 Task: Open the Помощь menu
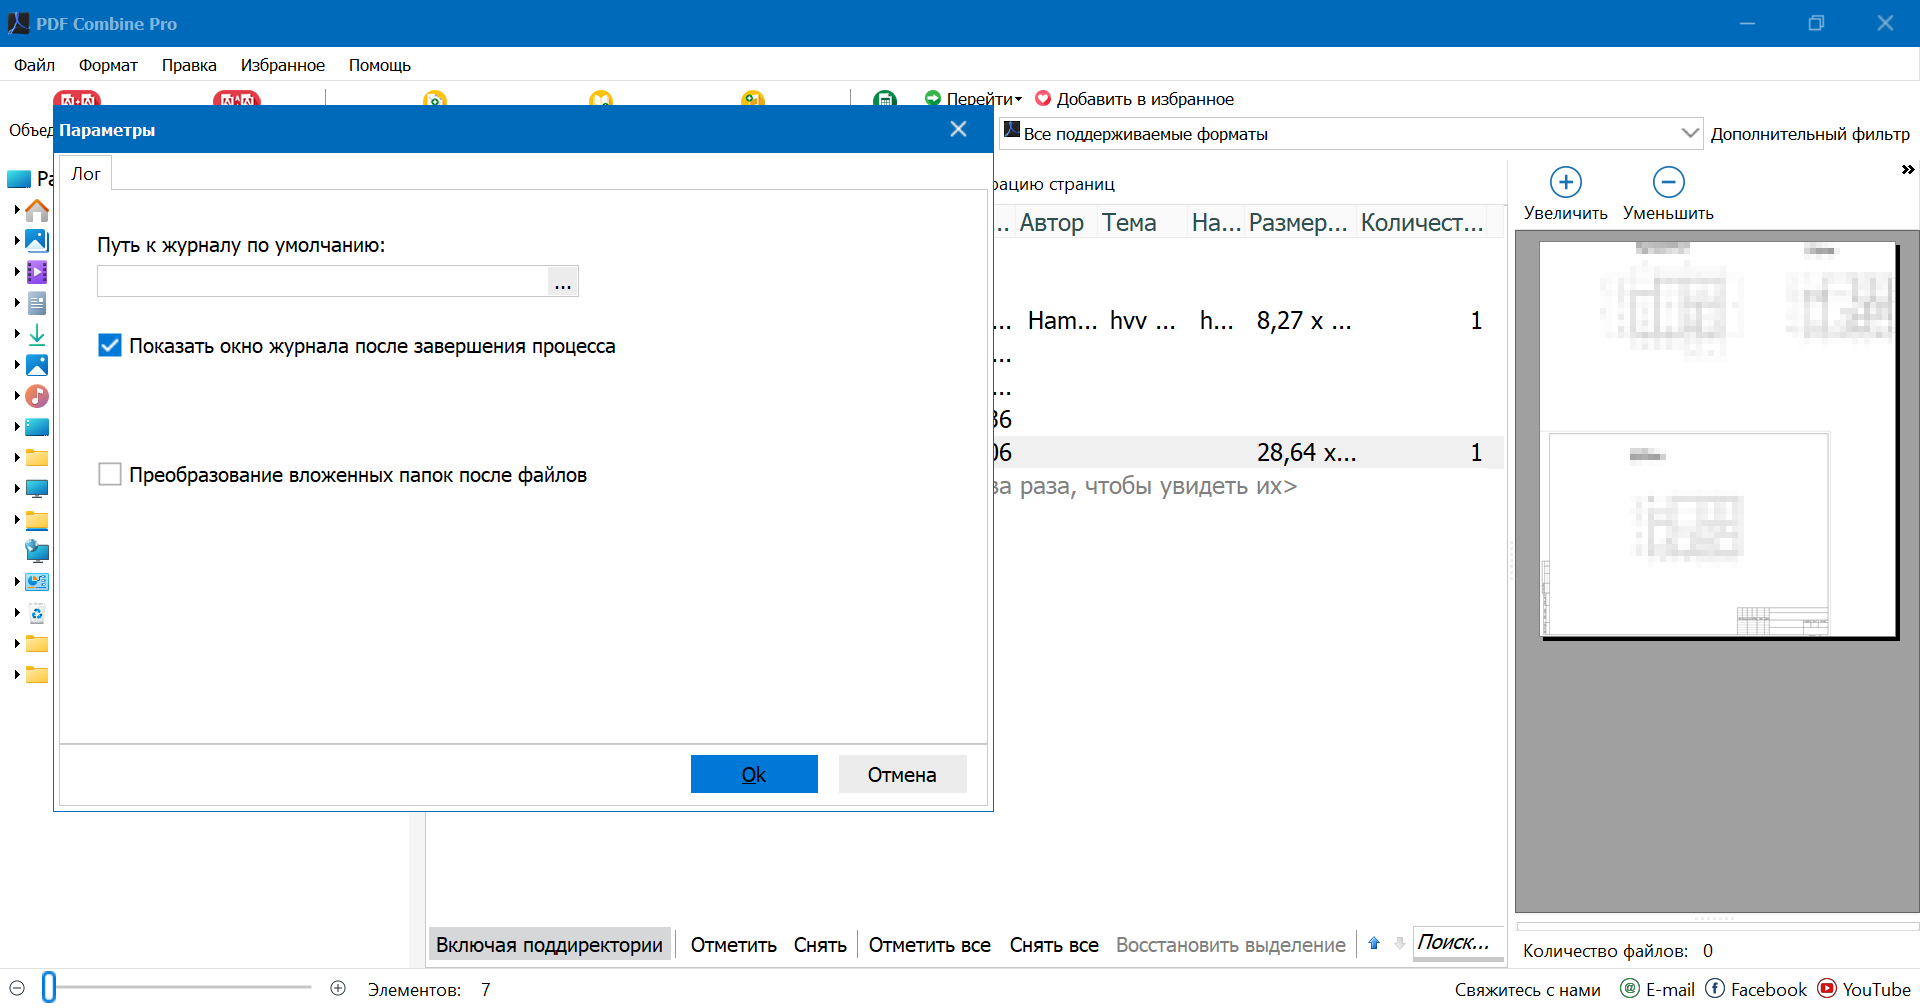380,65
